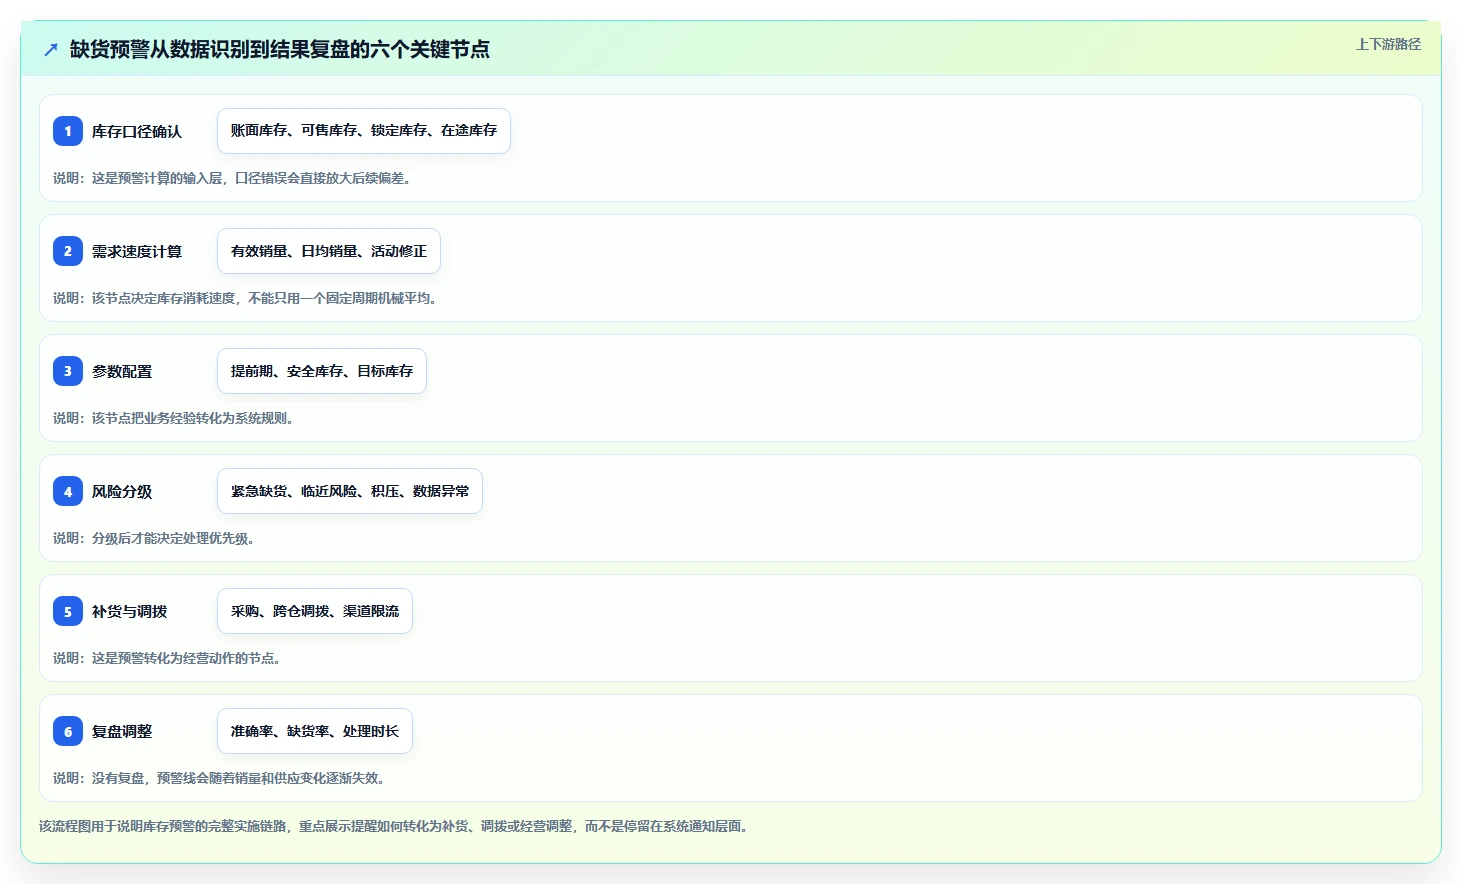
Task: Click the number 2 step badge
Action: (68, 251)
